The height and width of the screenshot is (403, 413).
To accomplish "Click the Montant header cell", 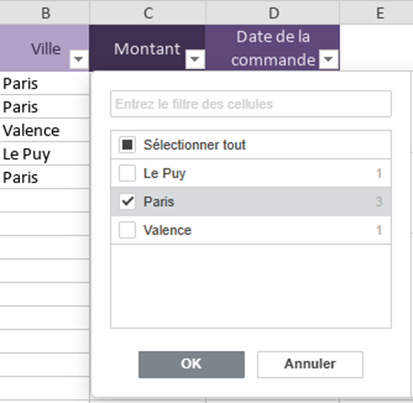I will pos(147,48).
